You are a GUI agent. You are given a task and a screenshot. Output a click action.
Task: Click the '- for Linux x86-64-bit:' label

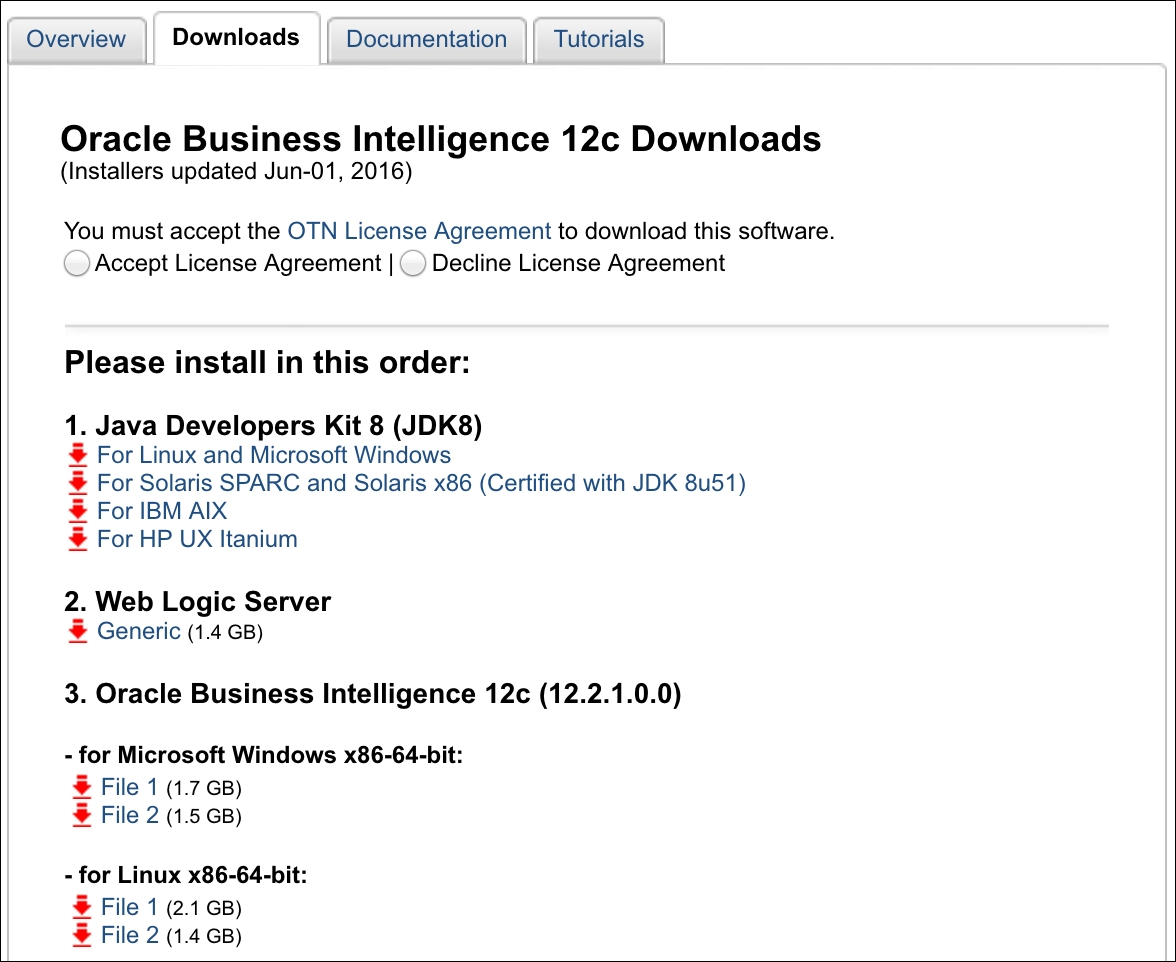tap(186, 875)
